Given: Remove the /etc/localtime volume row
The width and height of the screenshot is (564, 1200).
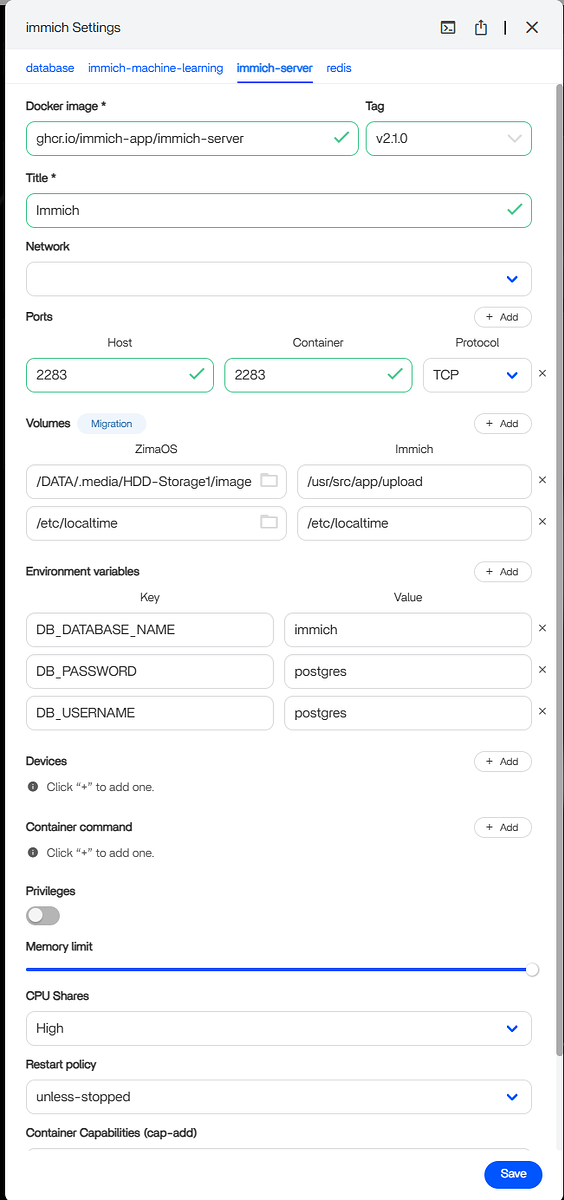Looking at the screenshot, I should pyautogui.click(x=543, y=521).
